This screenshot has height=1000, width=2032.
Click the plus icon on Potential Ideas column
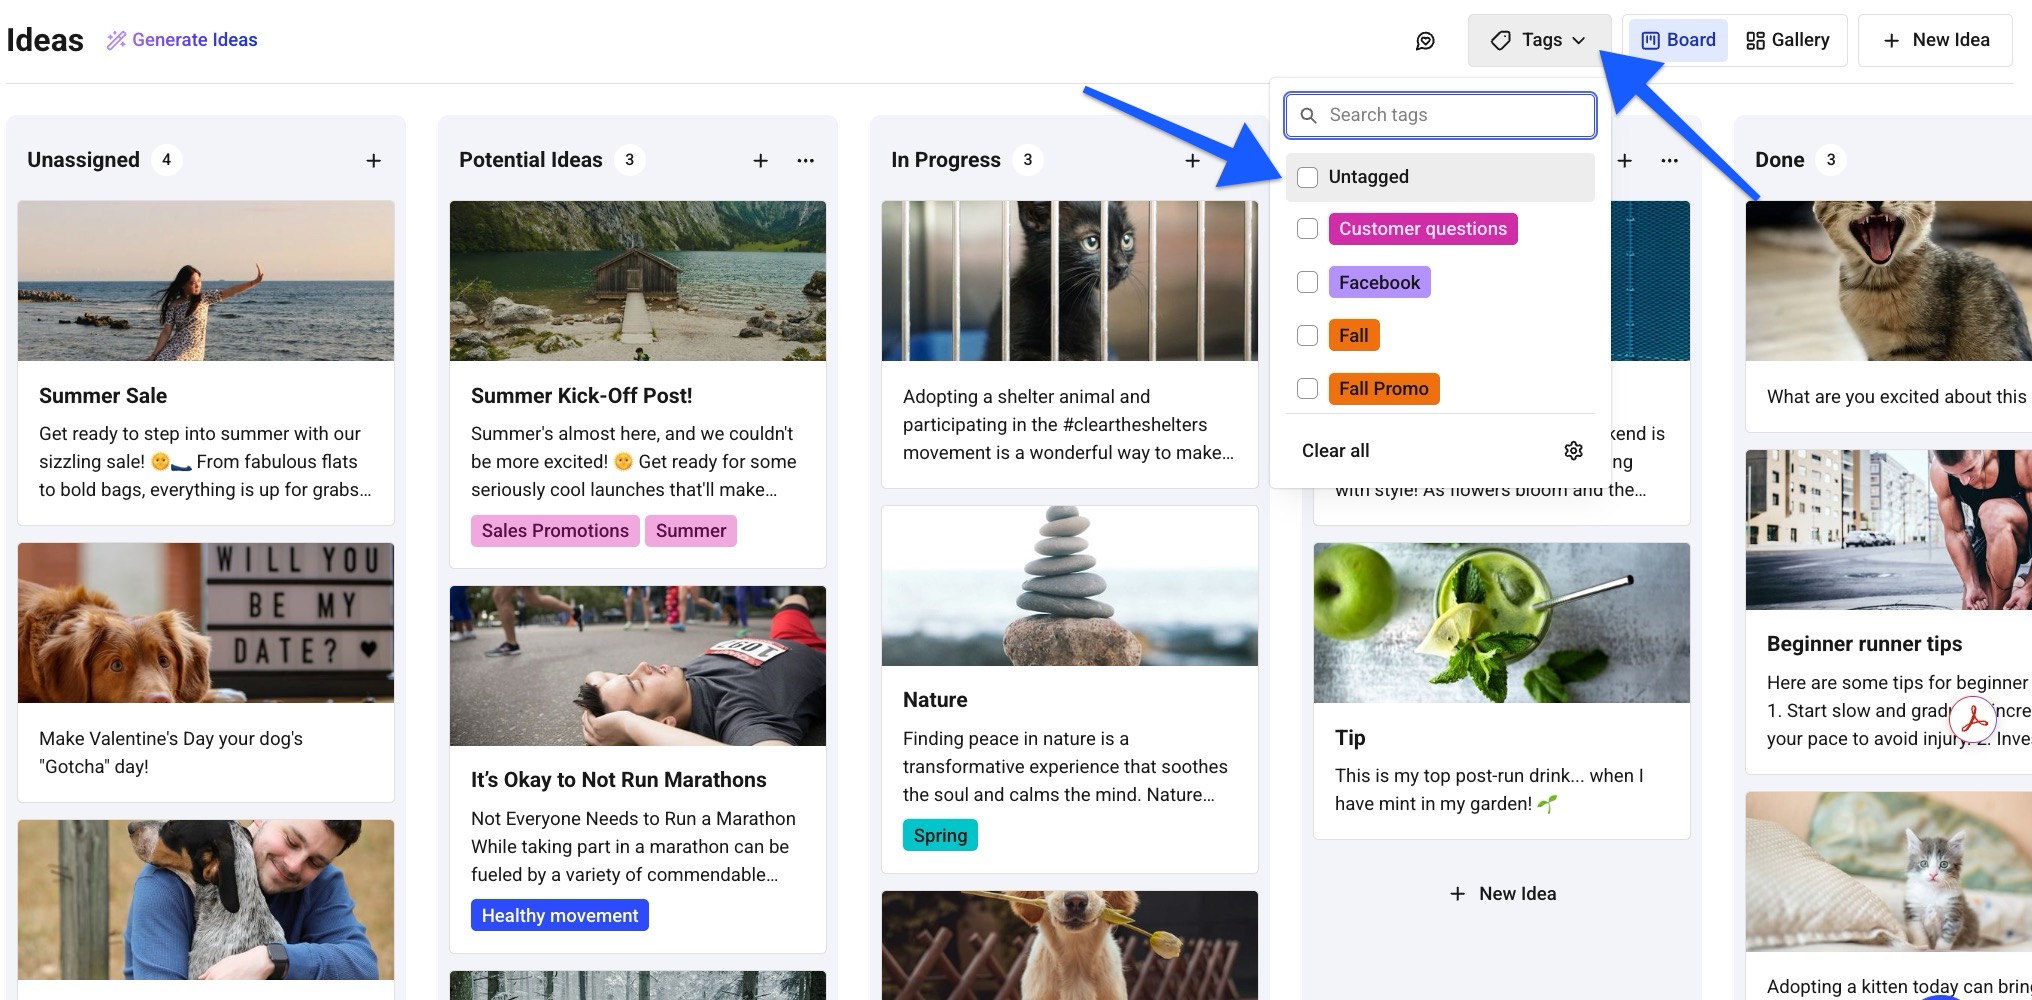tap(761, 160)
